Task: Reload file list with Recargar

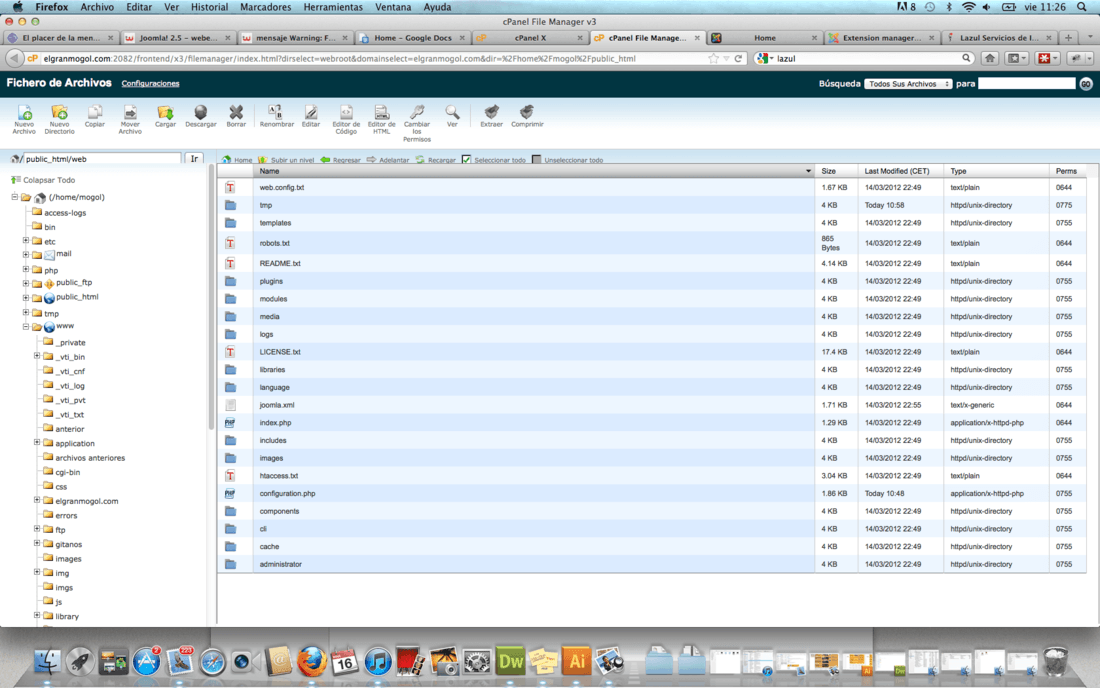Action: 435,160
